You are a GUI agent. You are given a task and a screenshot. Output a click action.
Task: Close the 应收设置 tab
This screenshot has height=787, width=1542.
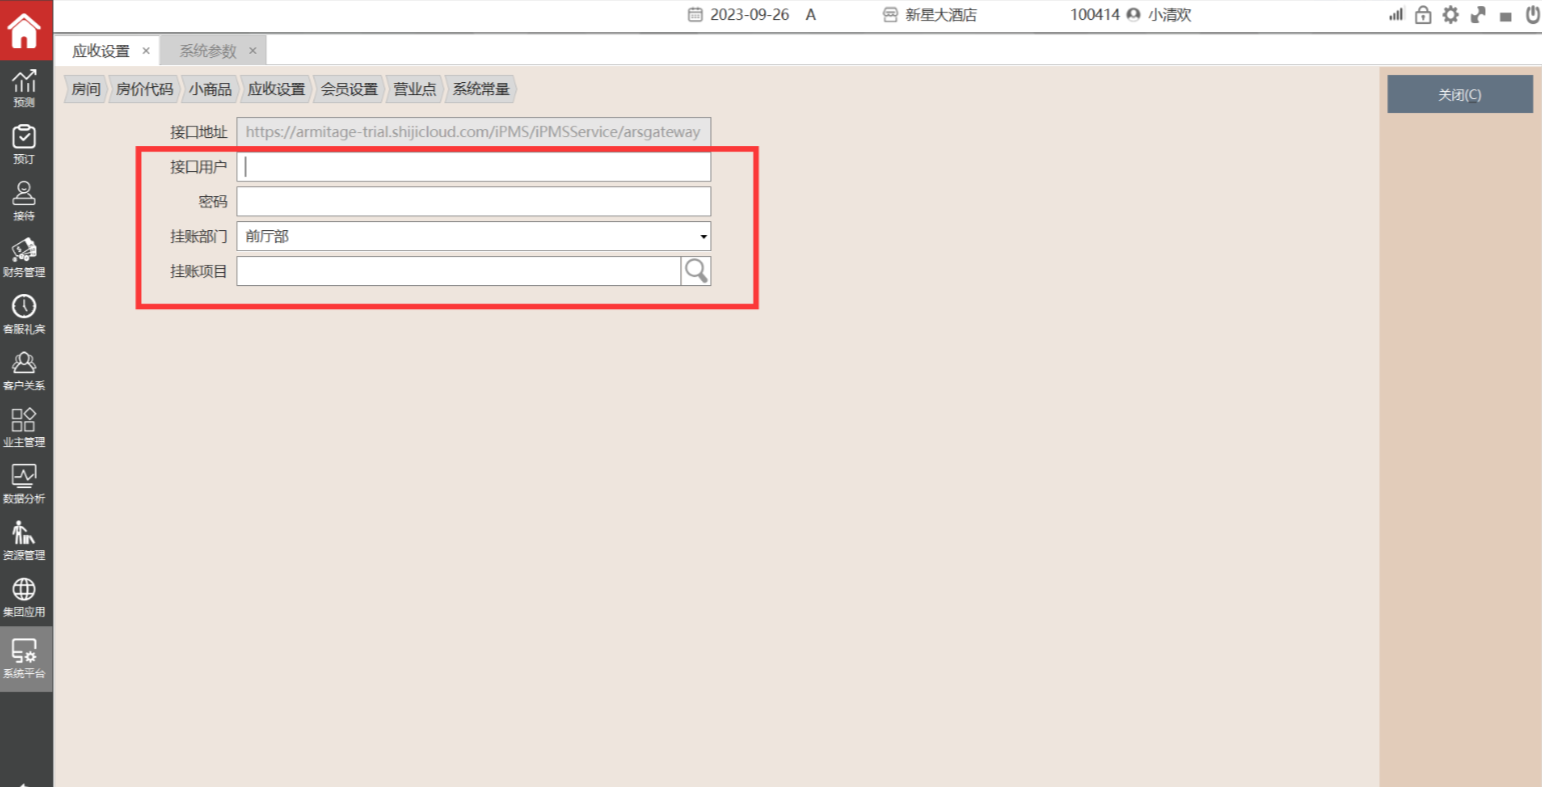146,51
